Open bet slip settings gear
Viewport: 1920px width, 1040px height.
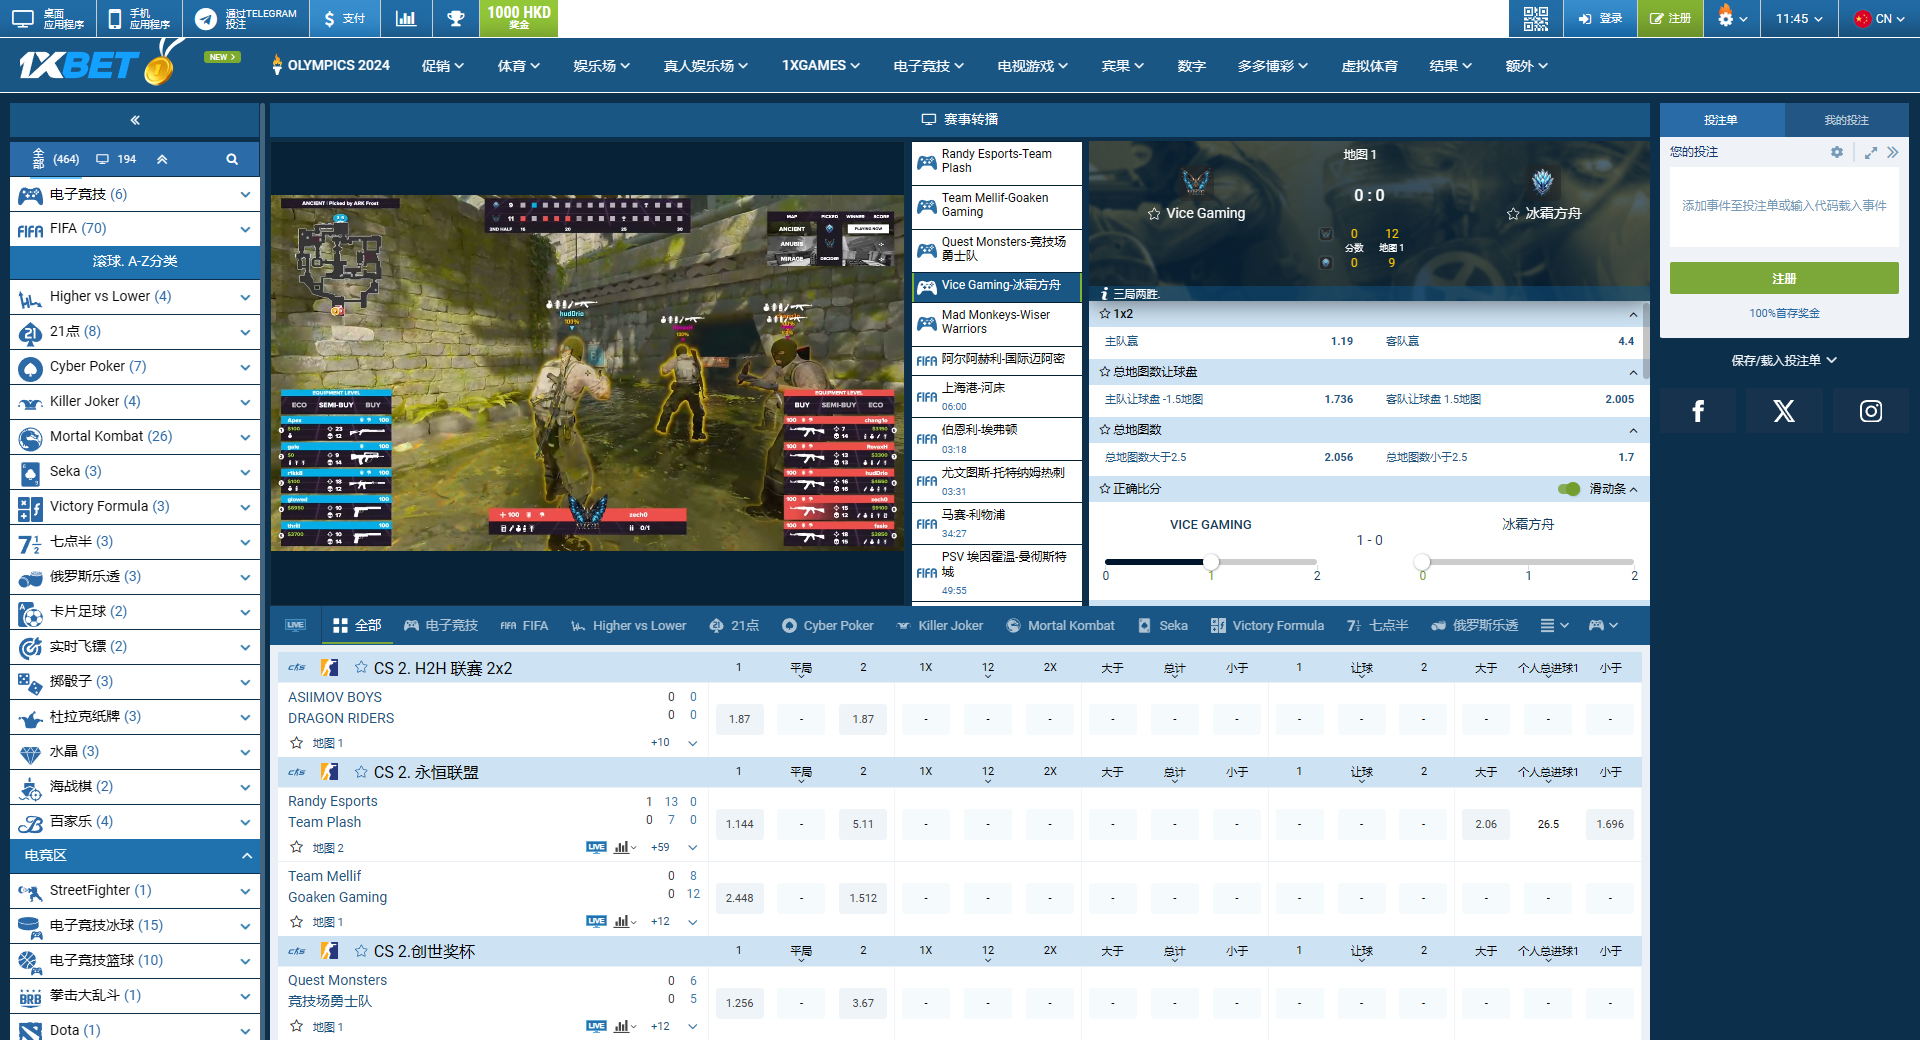(1836, 152)
